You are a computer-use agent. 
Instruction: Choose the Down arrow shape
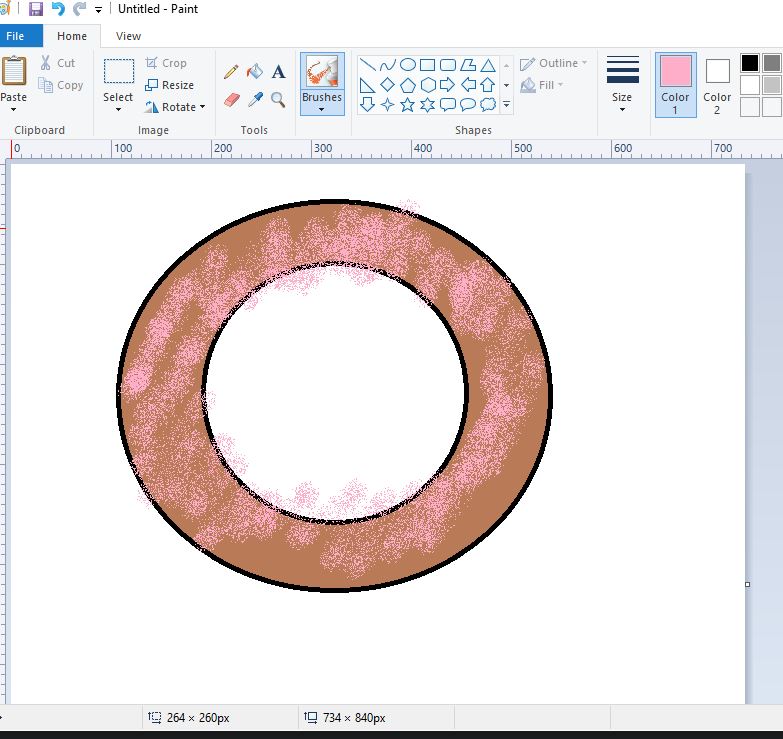click(x=368, y=104)
